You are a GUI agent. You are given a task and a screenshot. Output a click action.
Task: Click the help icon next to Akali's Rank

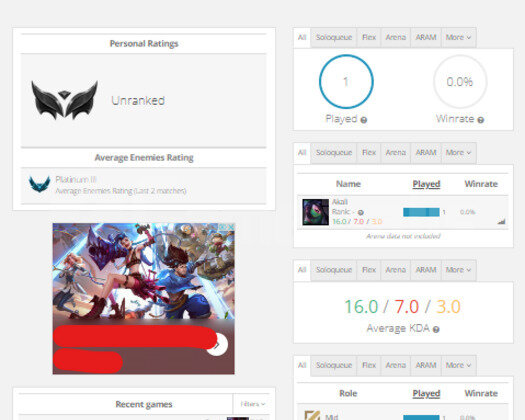coord(361,212)
